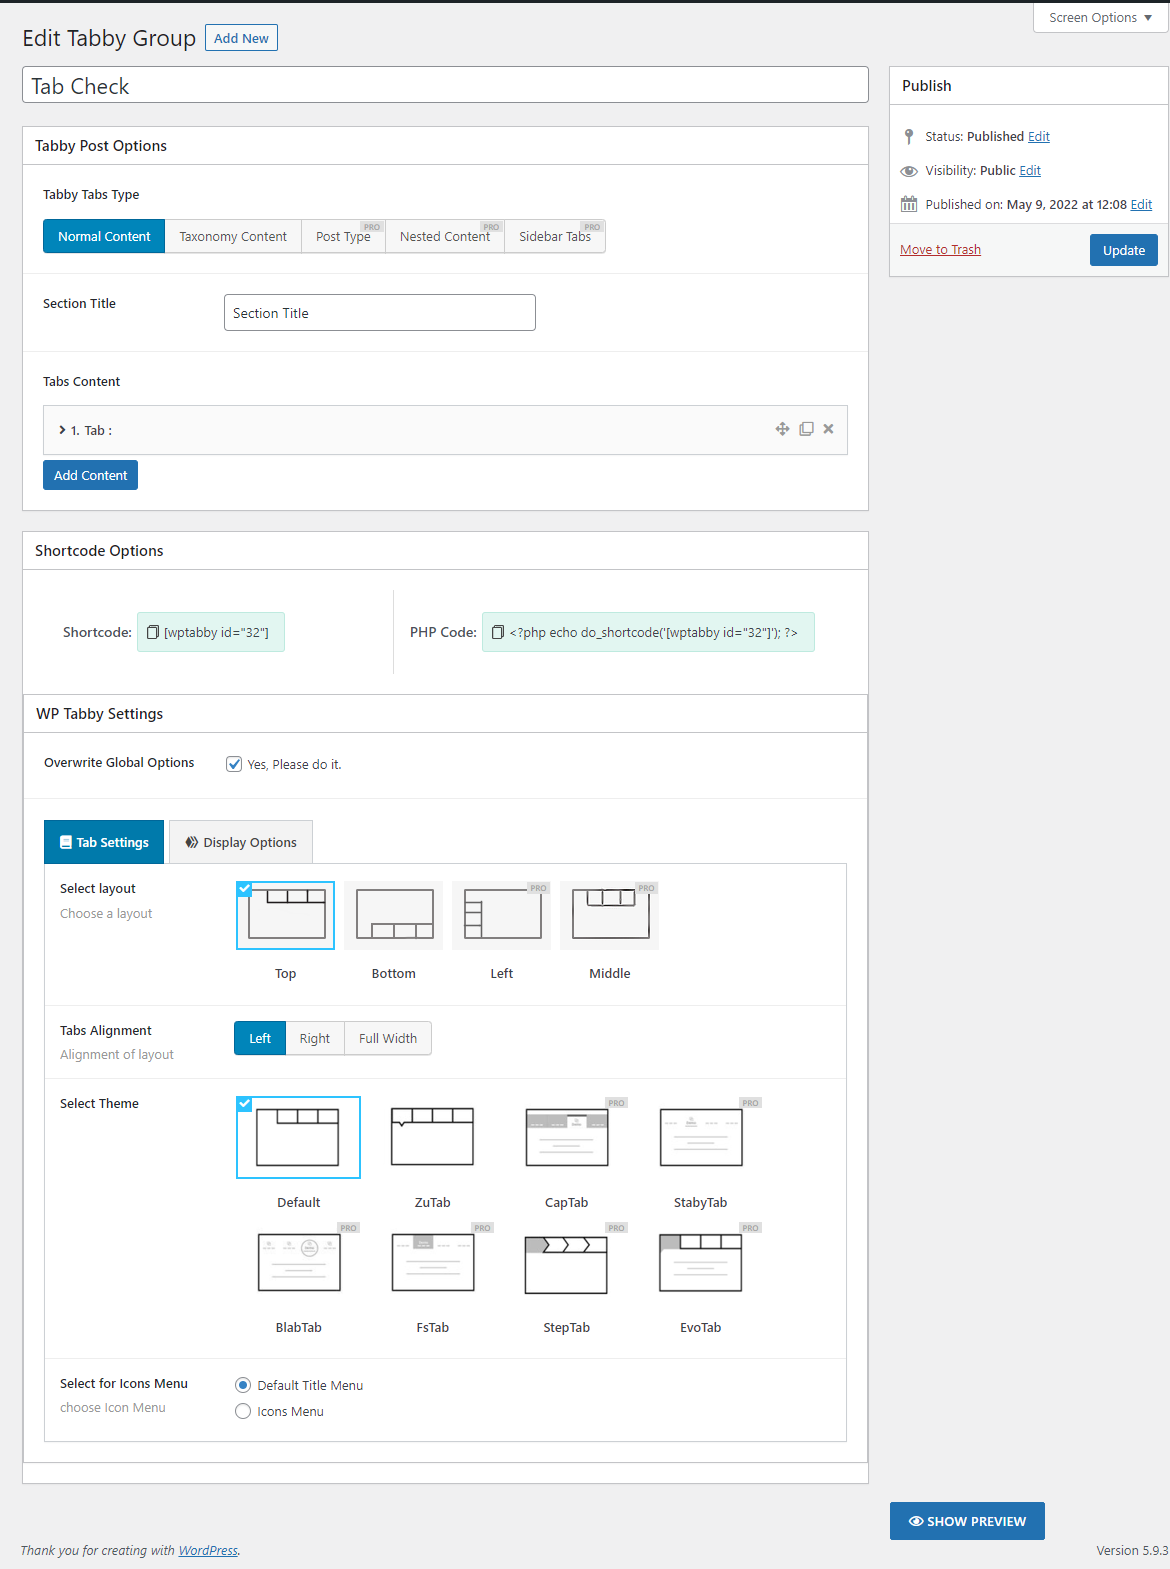Switch to Sidebar Tabs type
This screenshot has width=1170, height=1569.
[x=555, y=236]
